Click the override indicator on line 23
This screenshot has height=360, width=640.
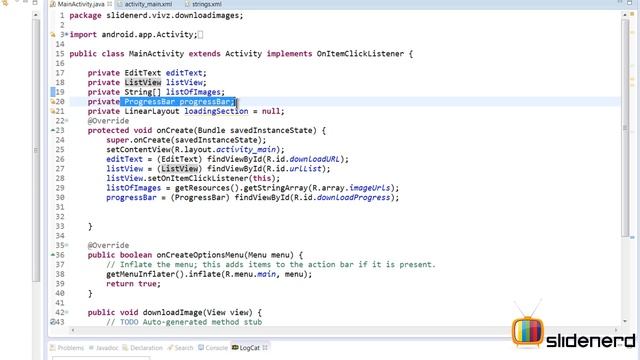tap(53, 131)
